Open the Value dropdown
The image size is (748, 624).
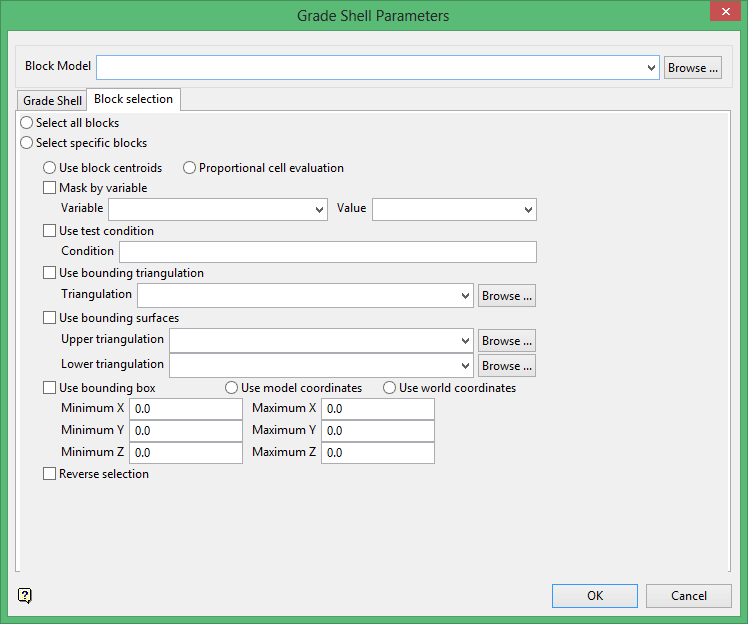tap(528, 210)
